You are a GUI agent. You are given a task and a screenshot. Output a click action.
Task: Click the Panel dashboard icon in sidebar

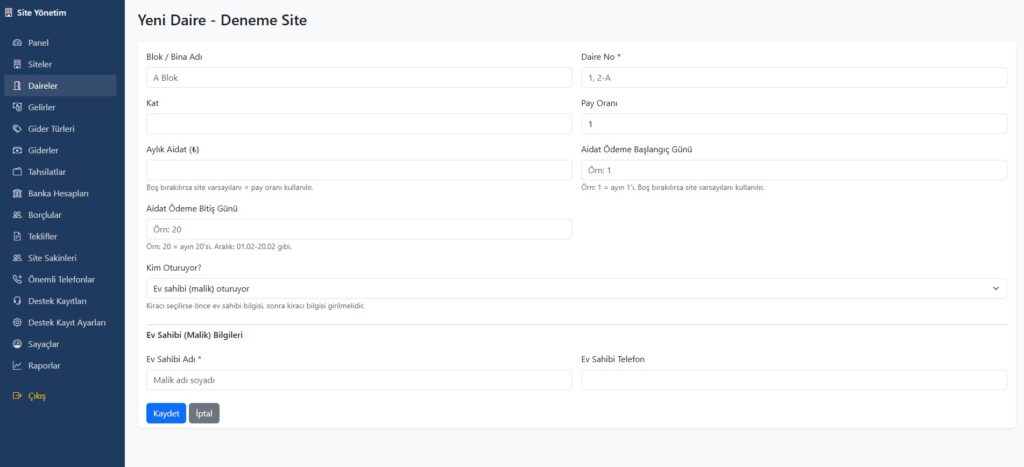(17, 43)
